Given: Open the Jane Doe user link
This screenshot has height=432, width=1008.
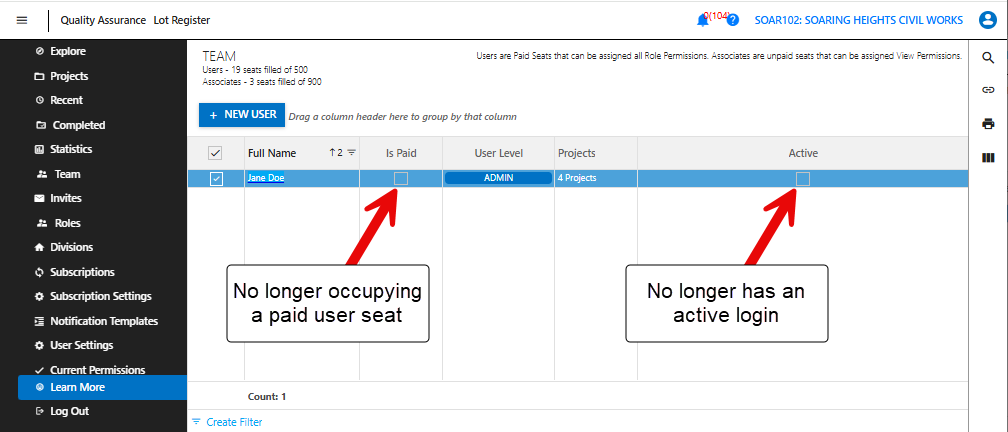Looking at the screenshot, I should coord(266,179).
